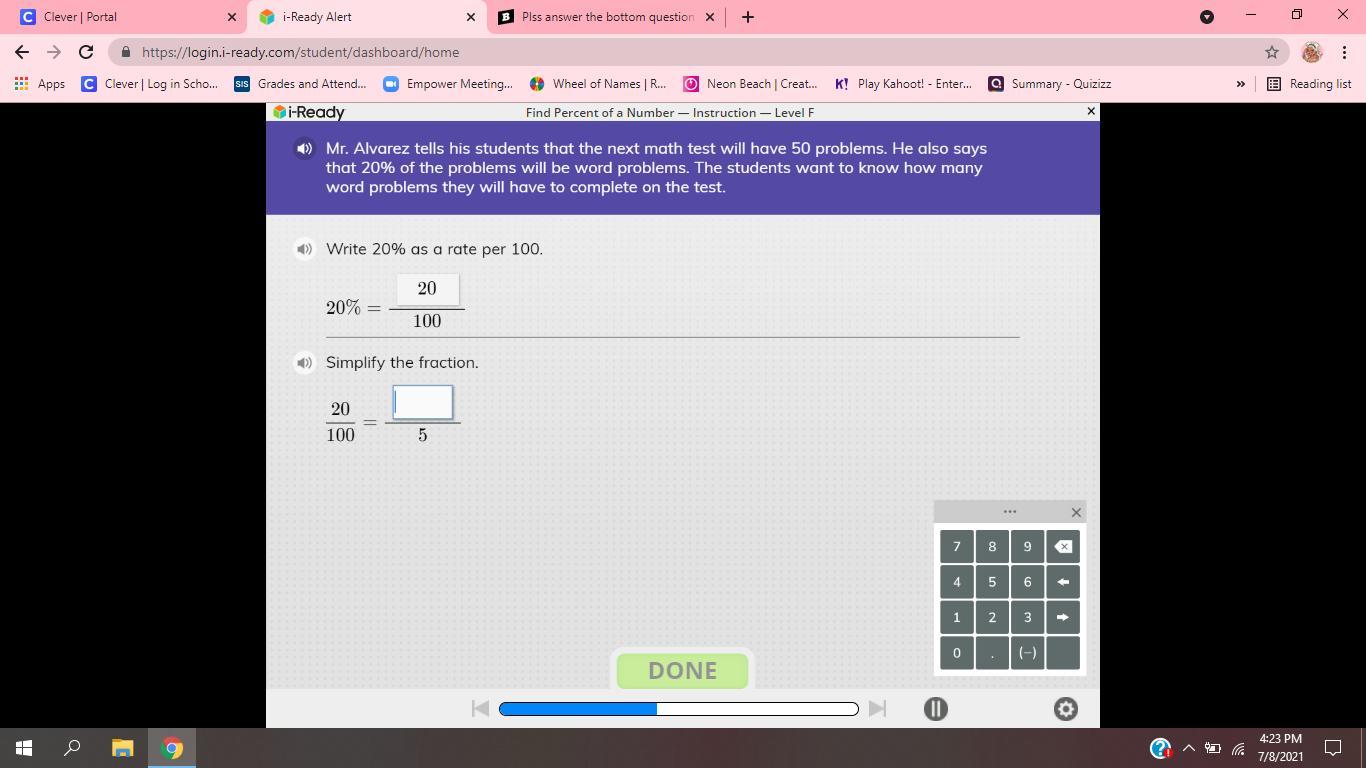Tap the 5 key on the keypad
Screen dimensions: 1366x768
click(992, 581)
